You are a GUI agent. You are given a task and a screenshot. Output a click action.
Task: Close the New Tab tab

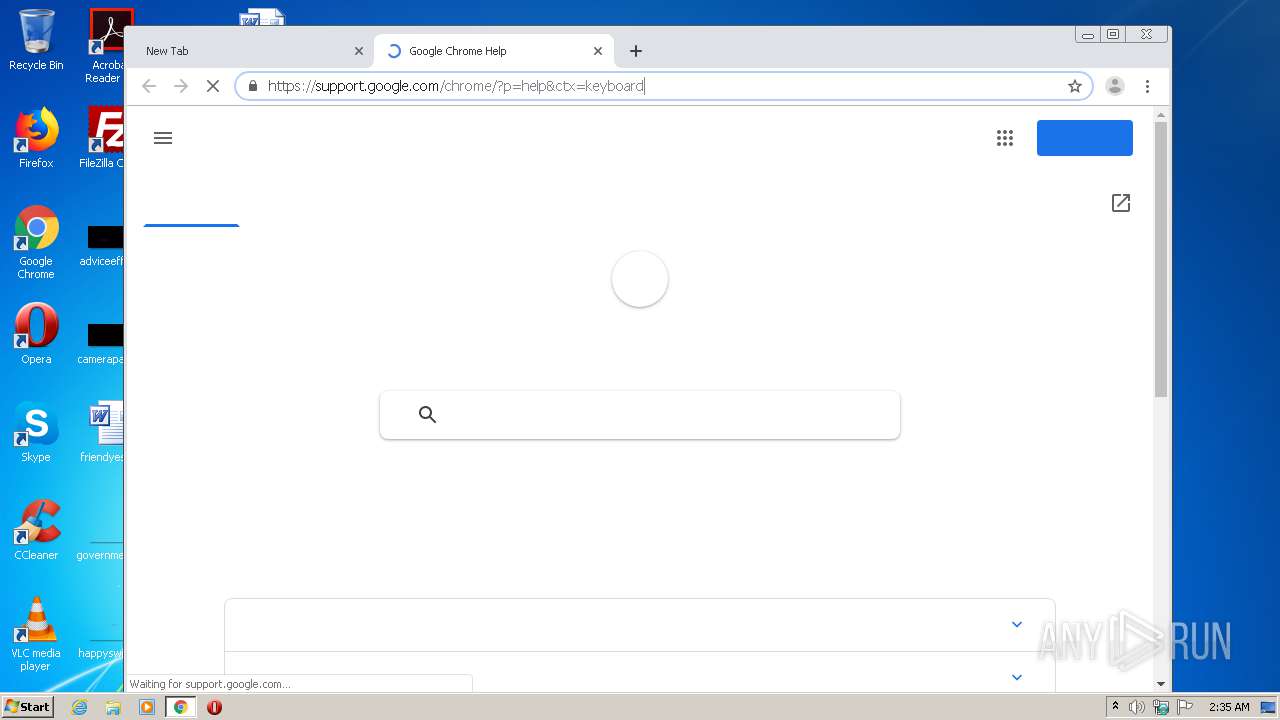(359, 51)
